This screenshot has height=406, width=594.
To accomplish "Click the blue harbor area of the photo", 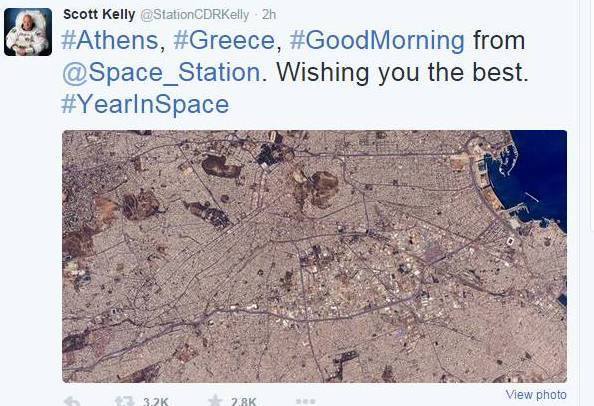I will [538, 174].
